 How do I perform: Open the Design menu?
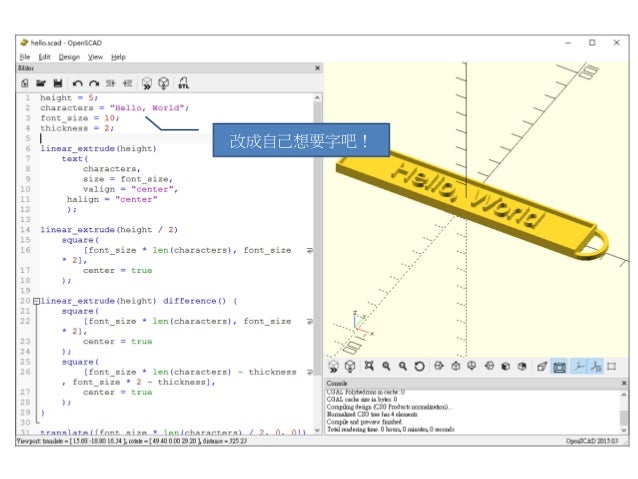click(x=69, y=57)
